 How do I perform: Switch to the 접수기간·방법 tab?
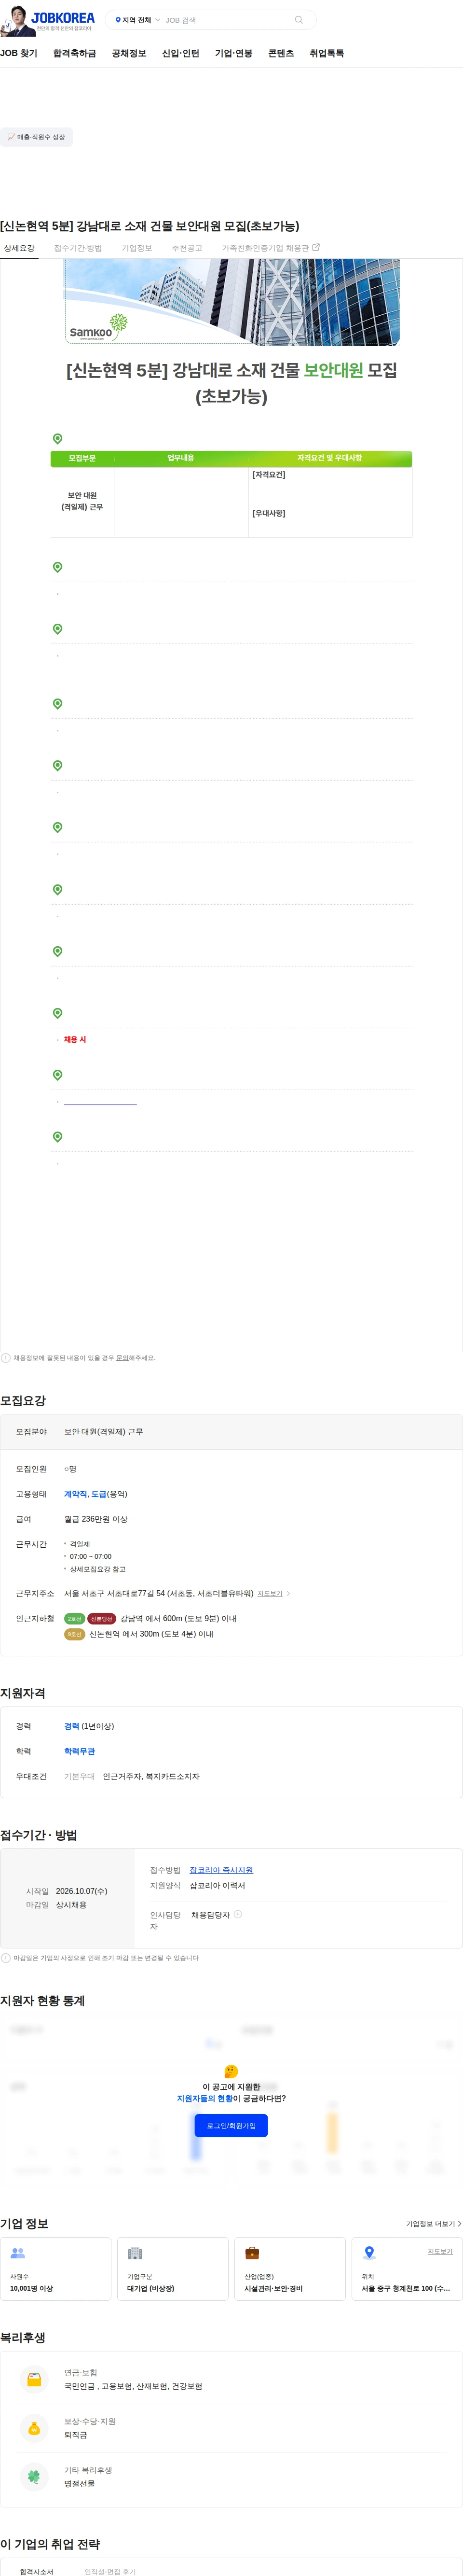coord(78,248)
